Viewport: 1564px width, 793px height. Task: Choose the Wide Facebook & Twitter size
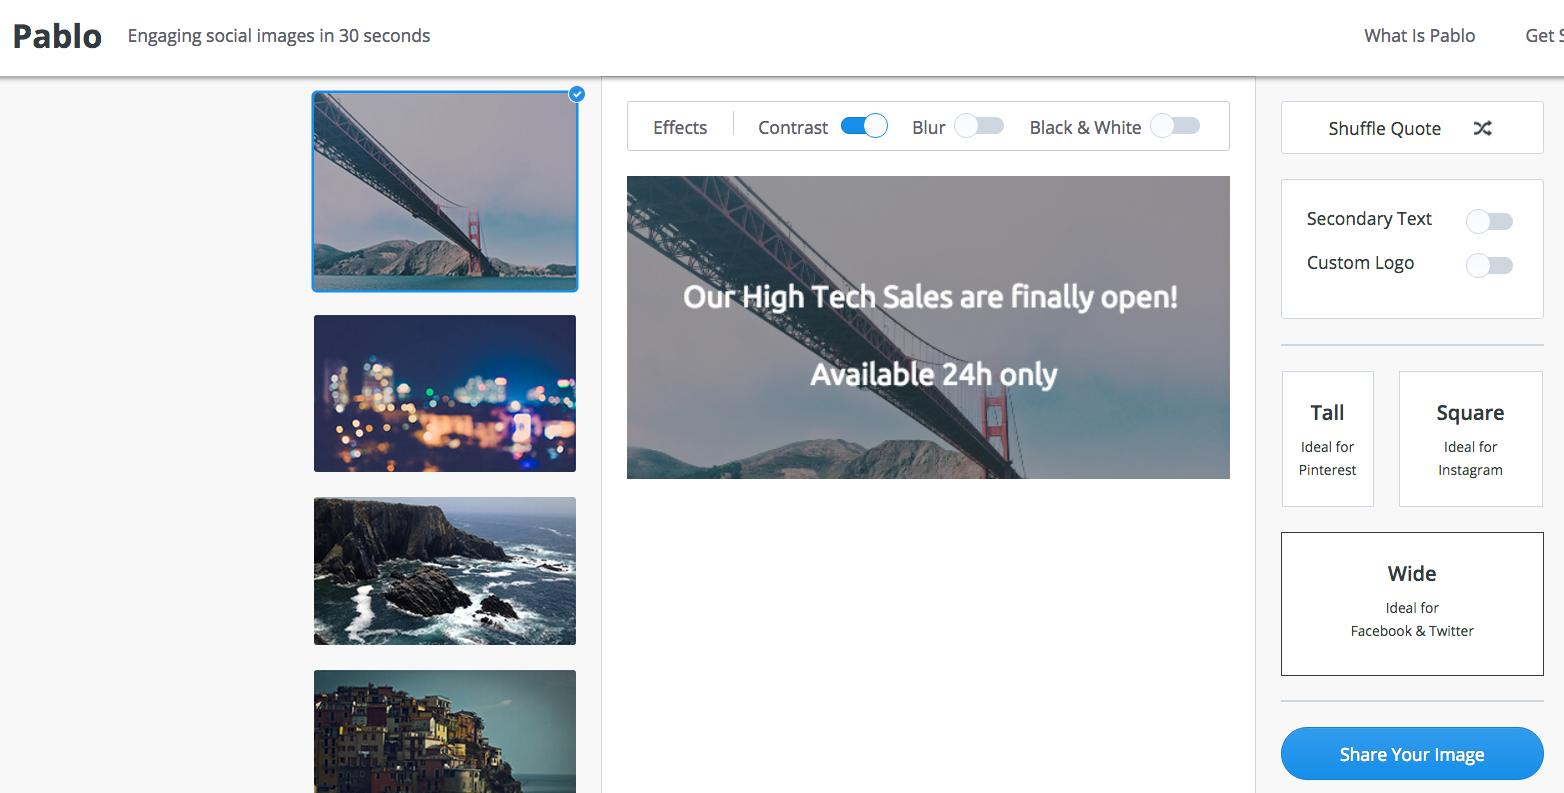coord(1412,604)
